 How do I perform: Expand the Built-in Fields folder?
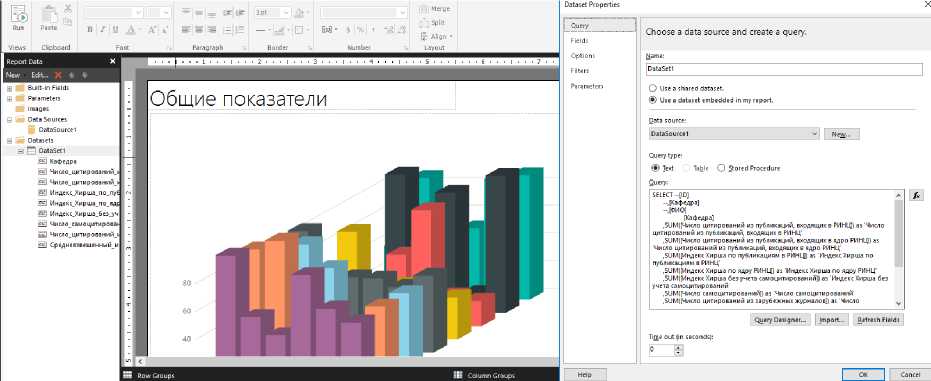click(10, 88)
